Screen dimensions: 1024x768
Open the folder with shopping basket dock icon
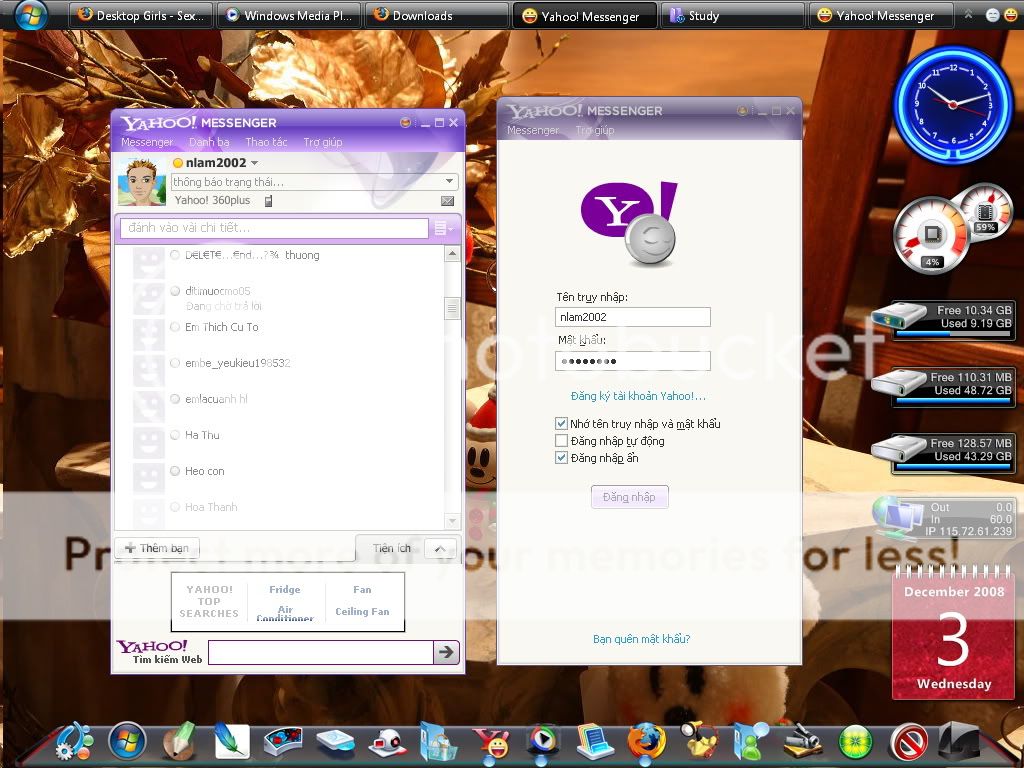click(438, 742)
